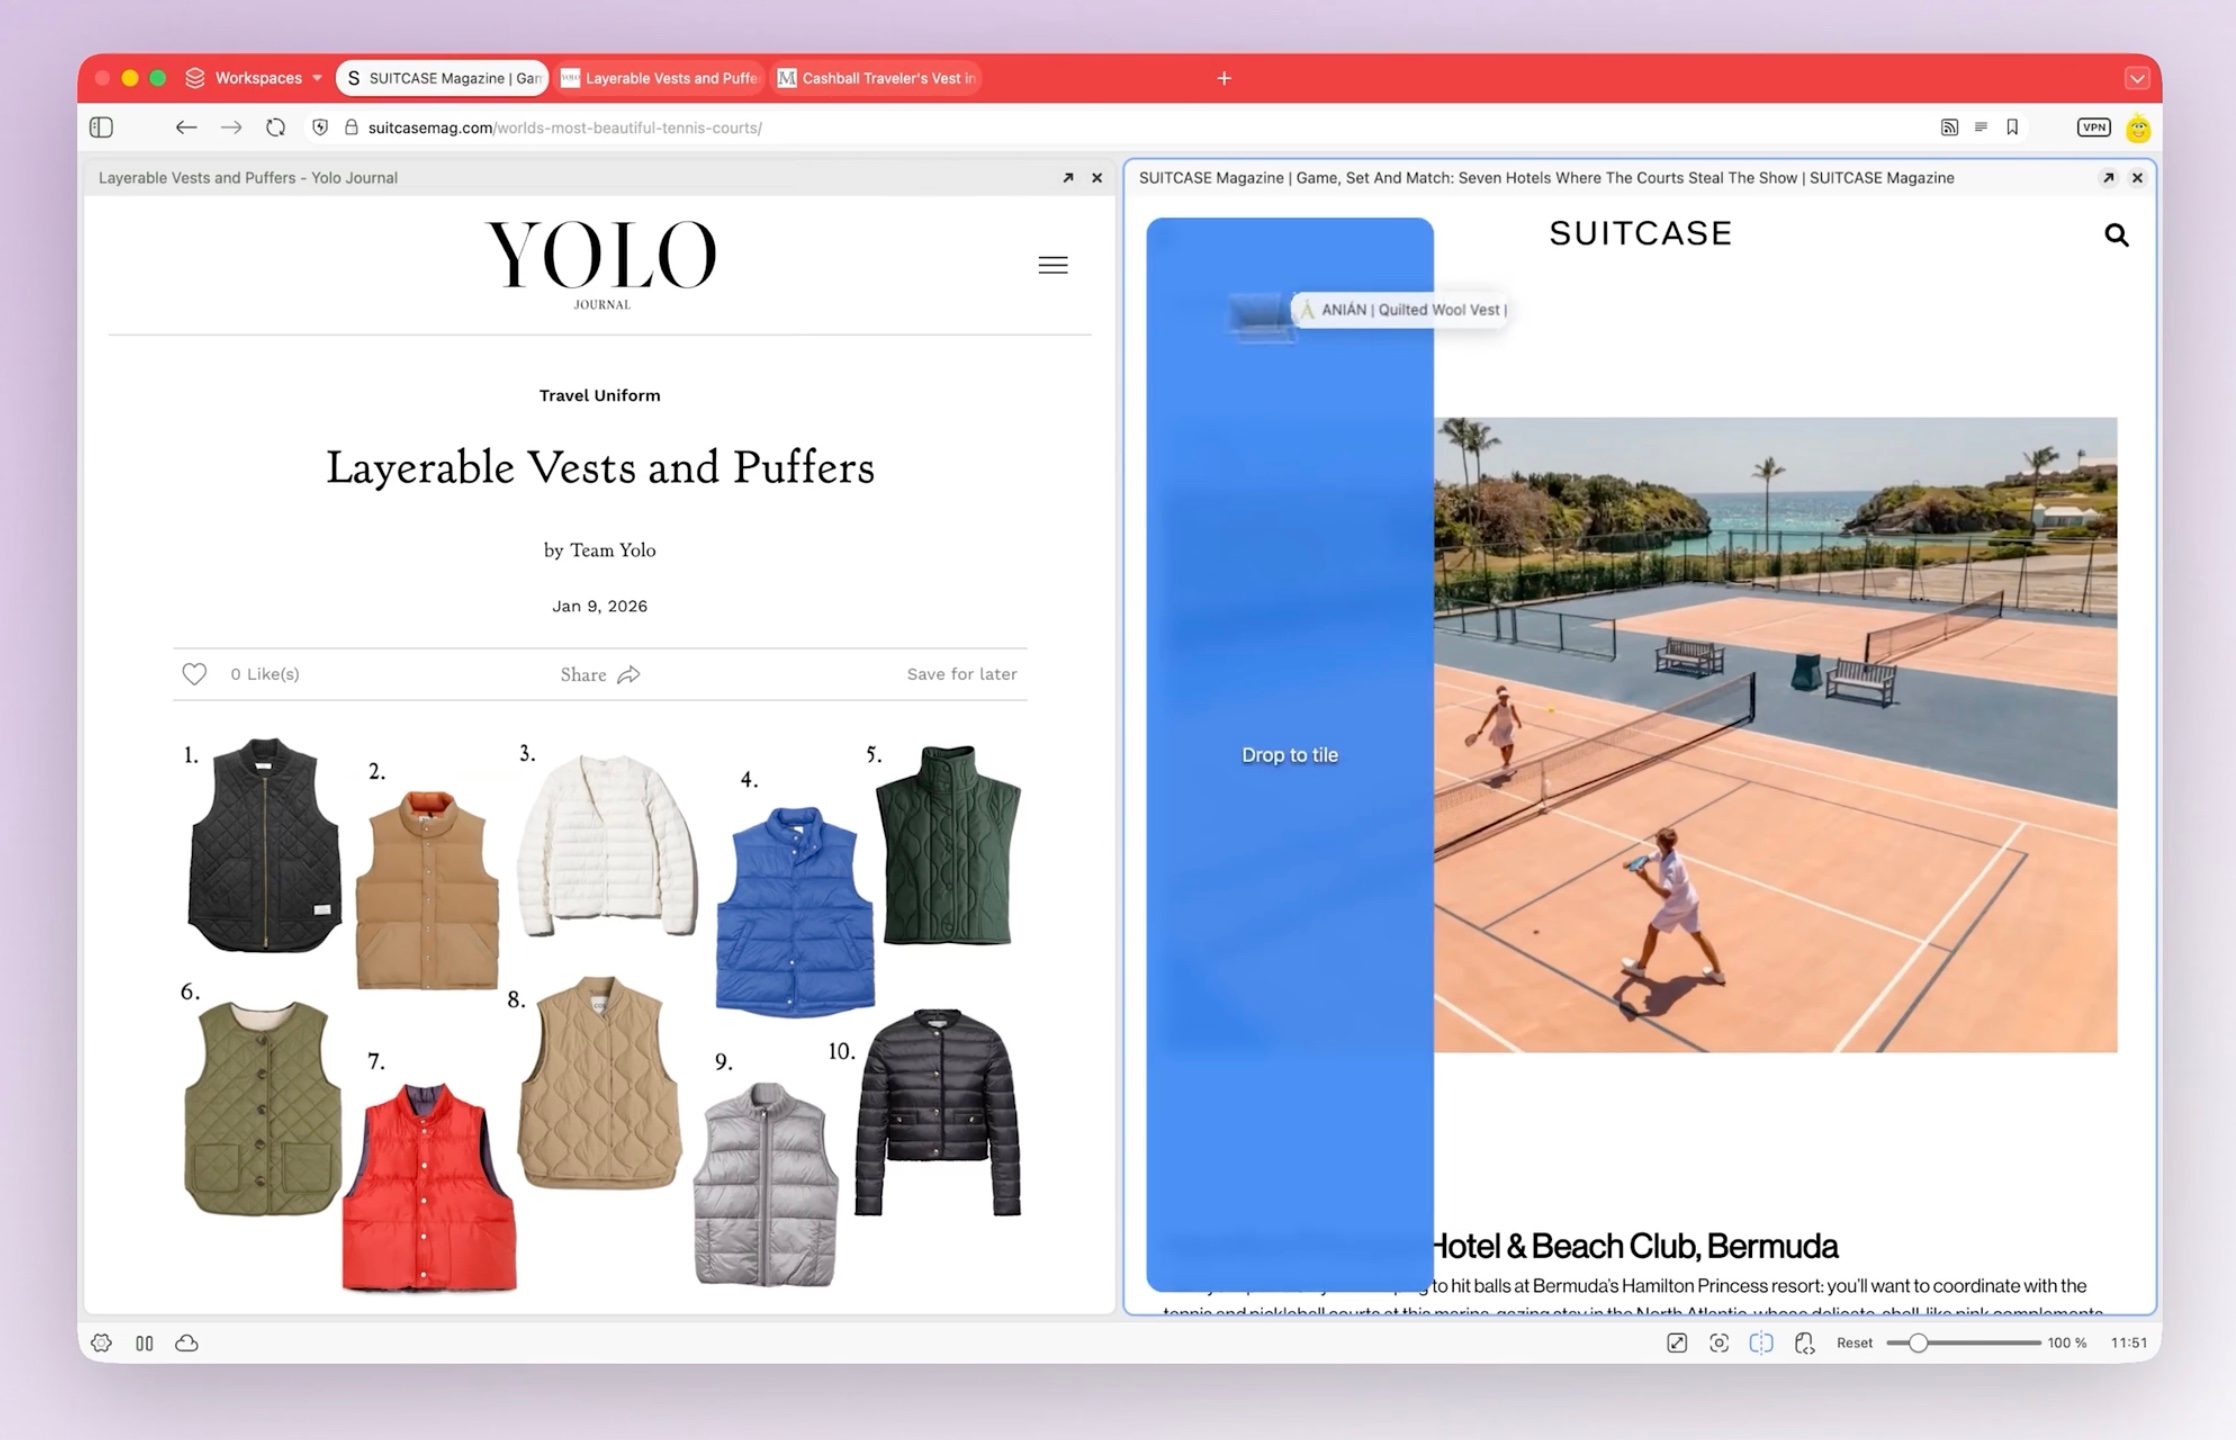Image resolution: width=2236 pixels, height=1440 pixels.
Task: Open the YOLO Journal hamburger menu
Action: click(1052, 264)
